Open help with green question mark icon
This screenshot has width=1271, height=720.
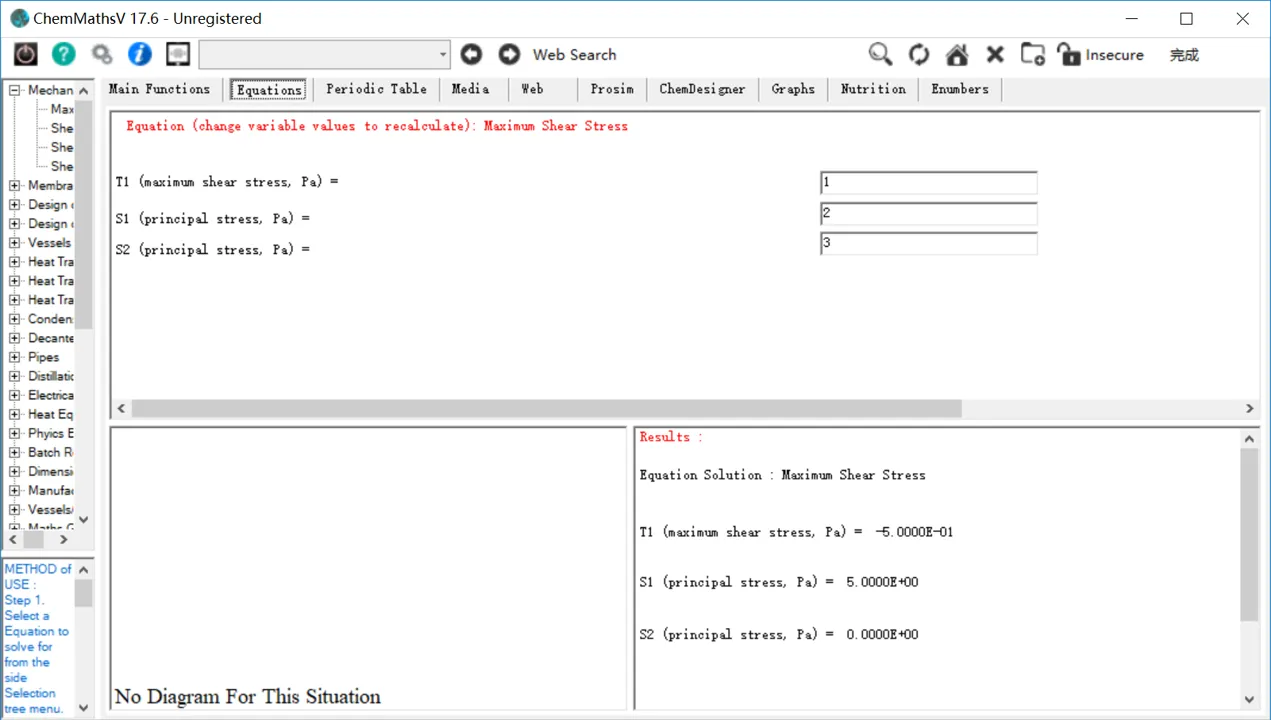[64, 54]
